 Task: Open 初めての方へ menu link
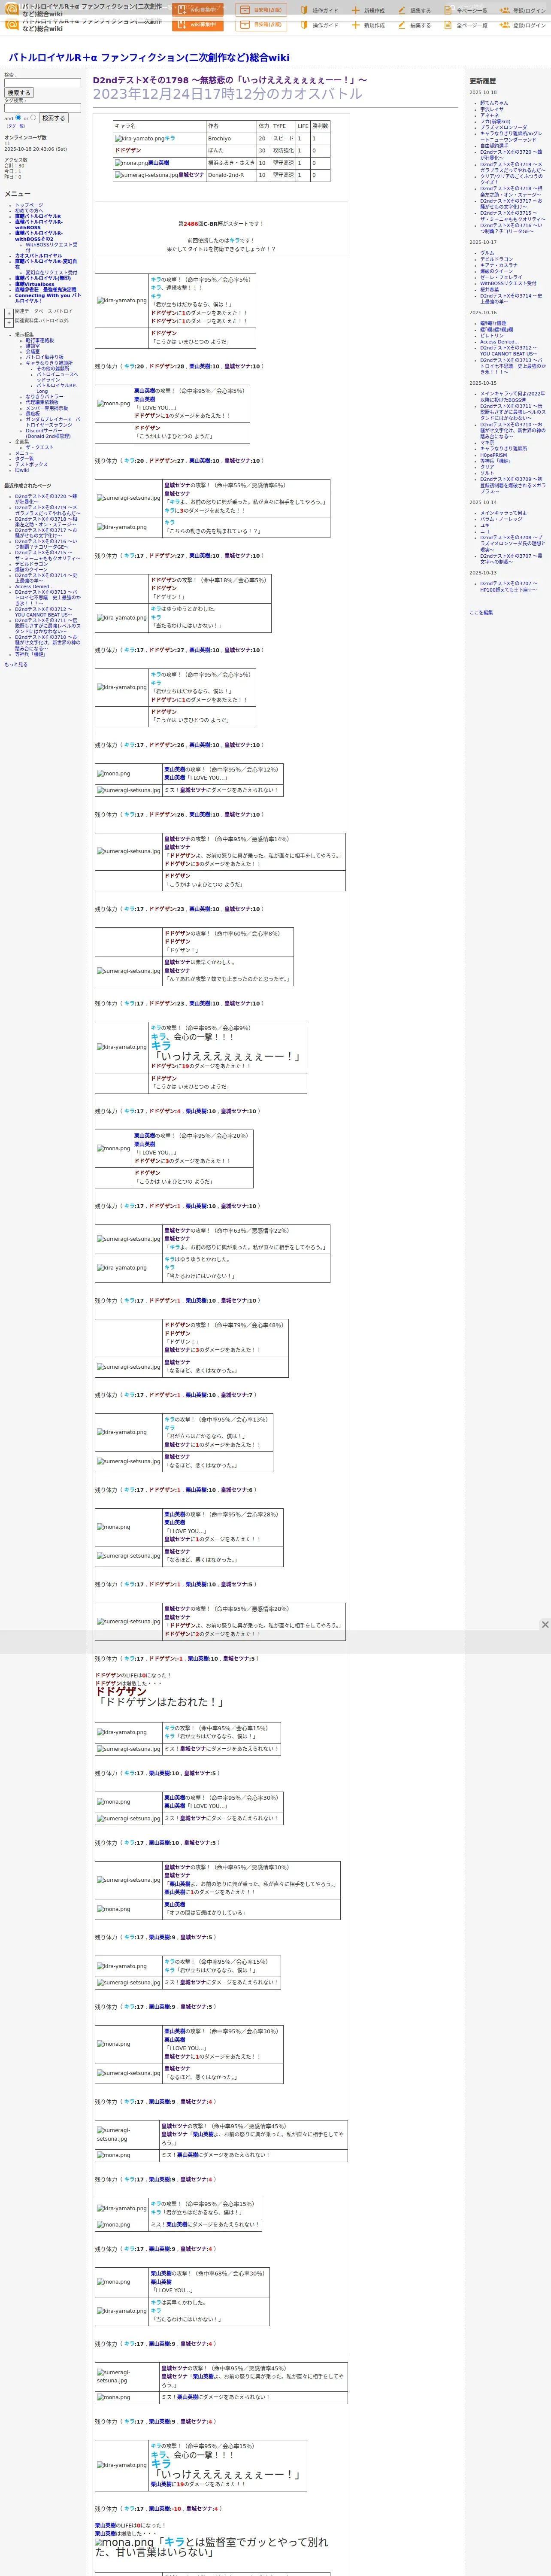[29, 210]
